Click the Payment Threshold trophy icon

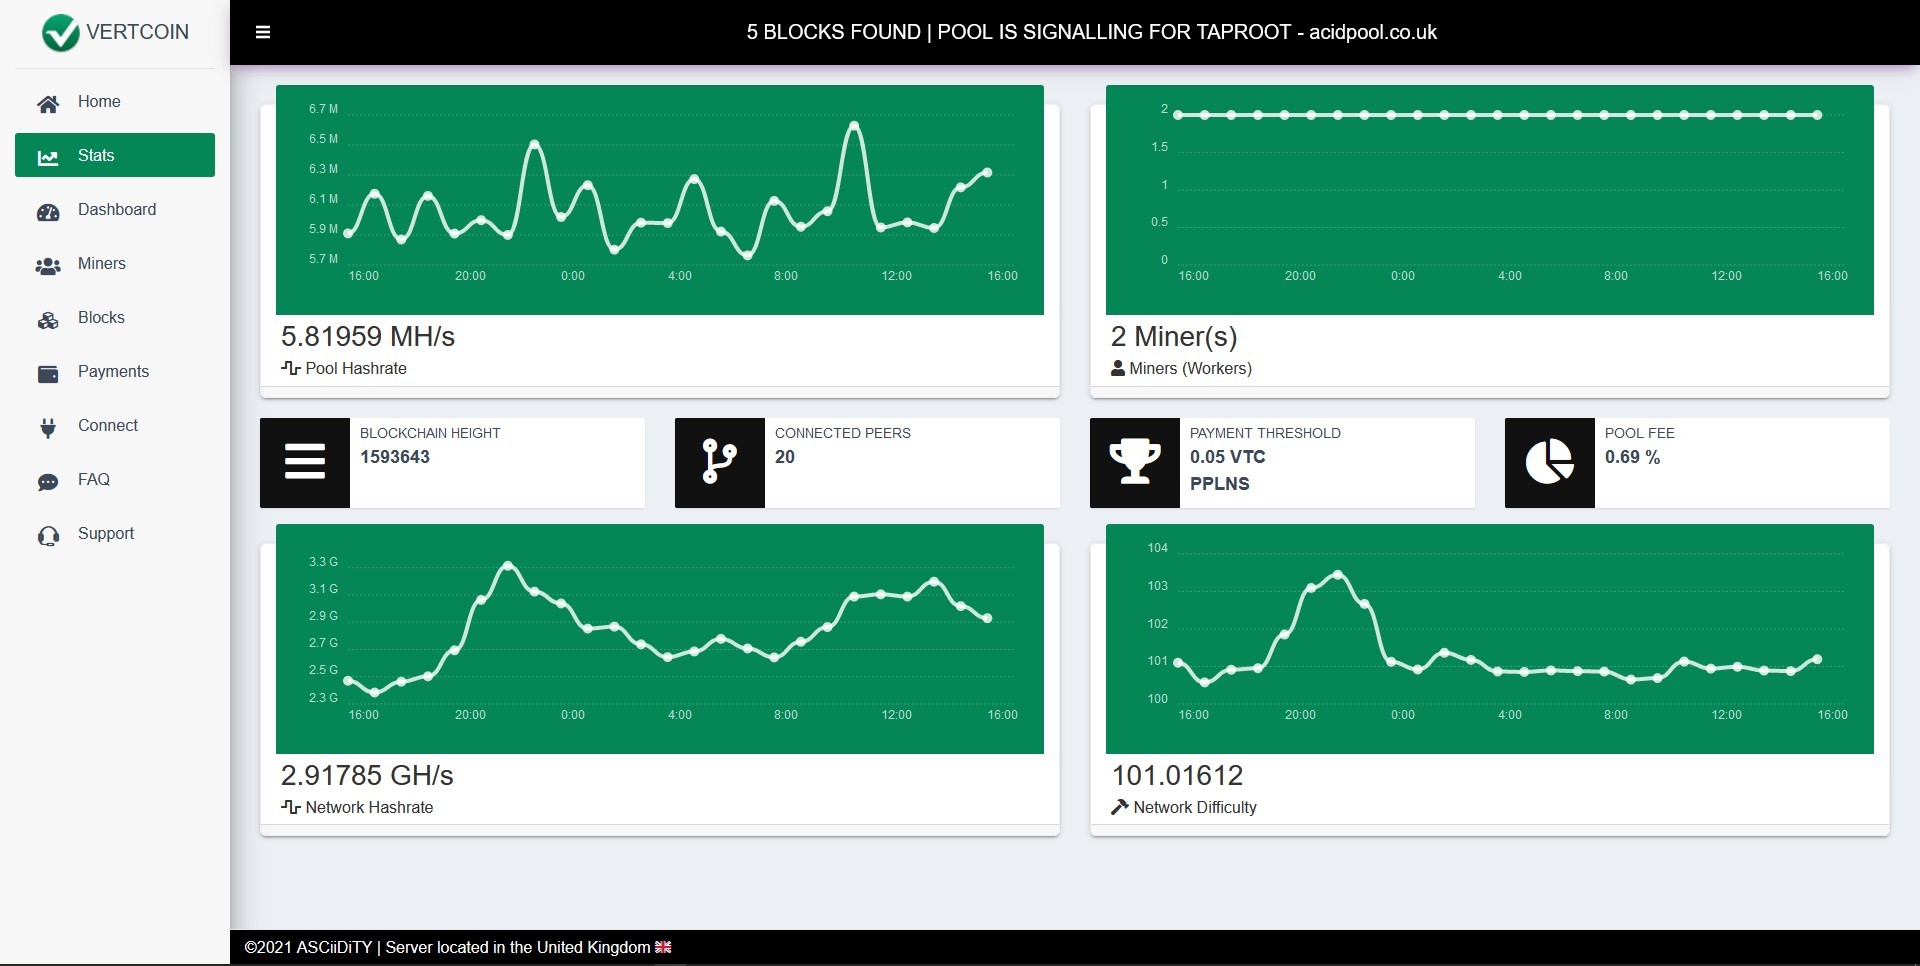point(1135,462)
